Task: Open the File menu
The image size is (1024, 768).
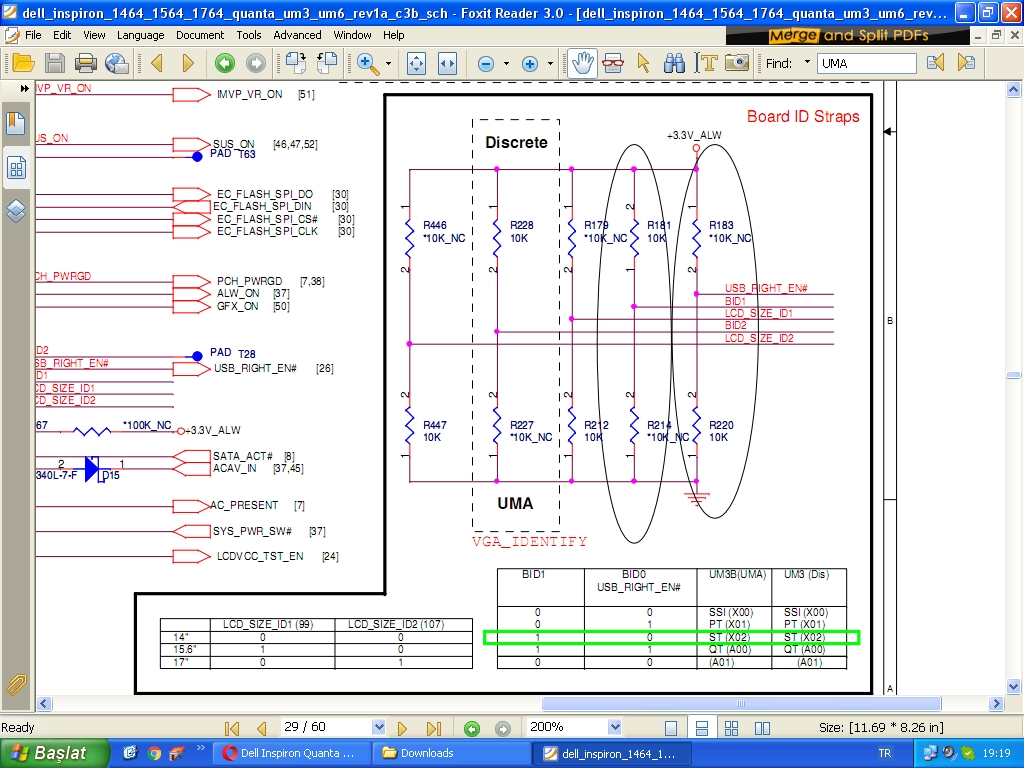Action: coord(33,35)
